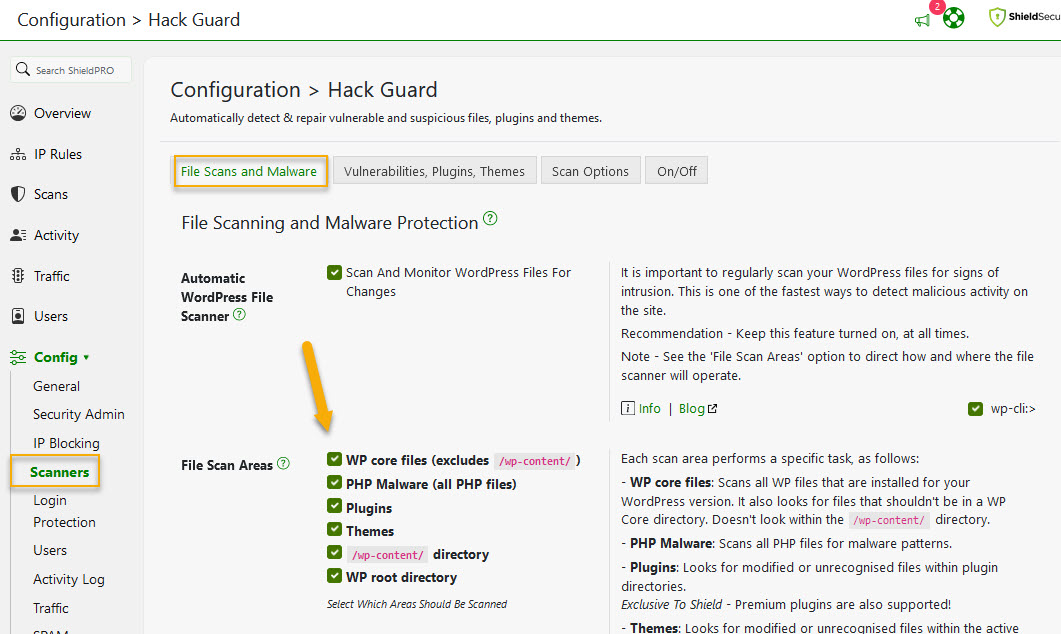This screenshot has height=634, width=1061.
Task: Open the Scans shield icon
Action: coord(18,194)
